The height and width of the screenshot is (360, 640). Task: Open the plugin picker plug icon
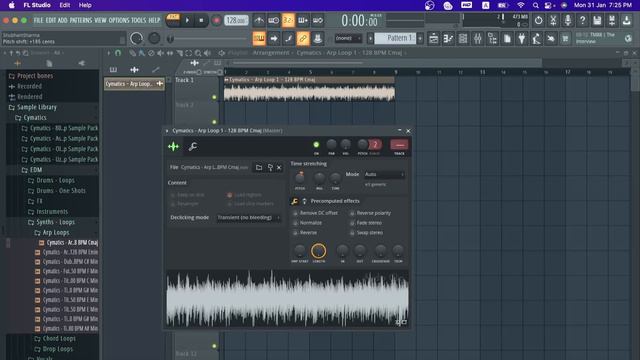(x=522, y=39)
